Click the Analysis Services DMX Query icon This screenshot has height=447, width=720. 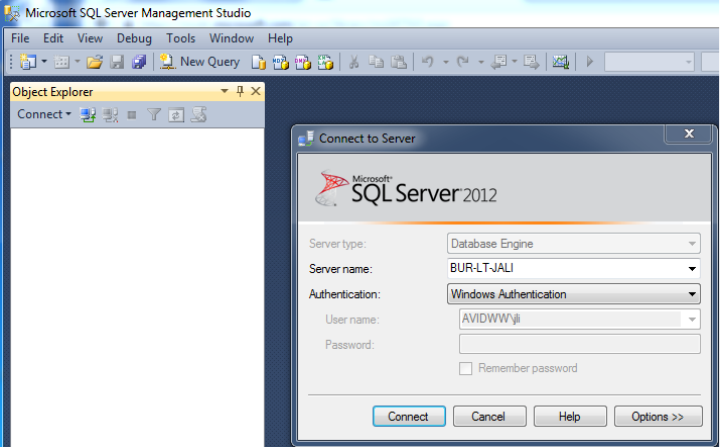coord(303,62)
